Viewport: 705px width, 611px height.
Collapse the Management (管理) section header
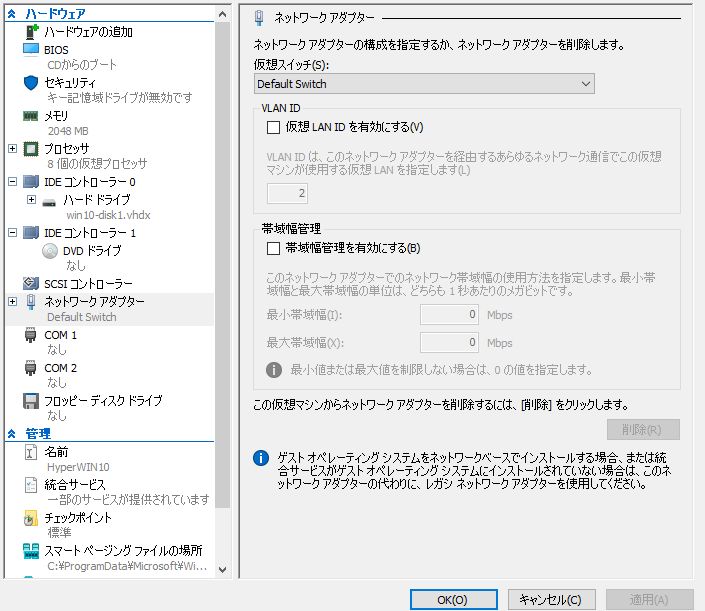point(12,434)
